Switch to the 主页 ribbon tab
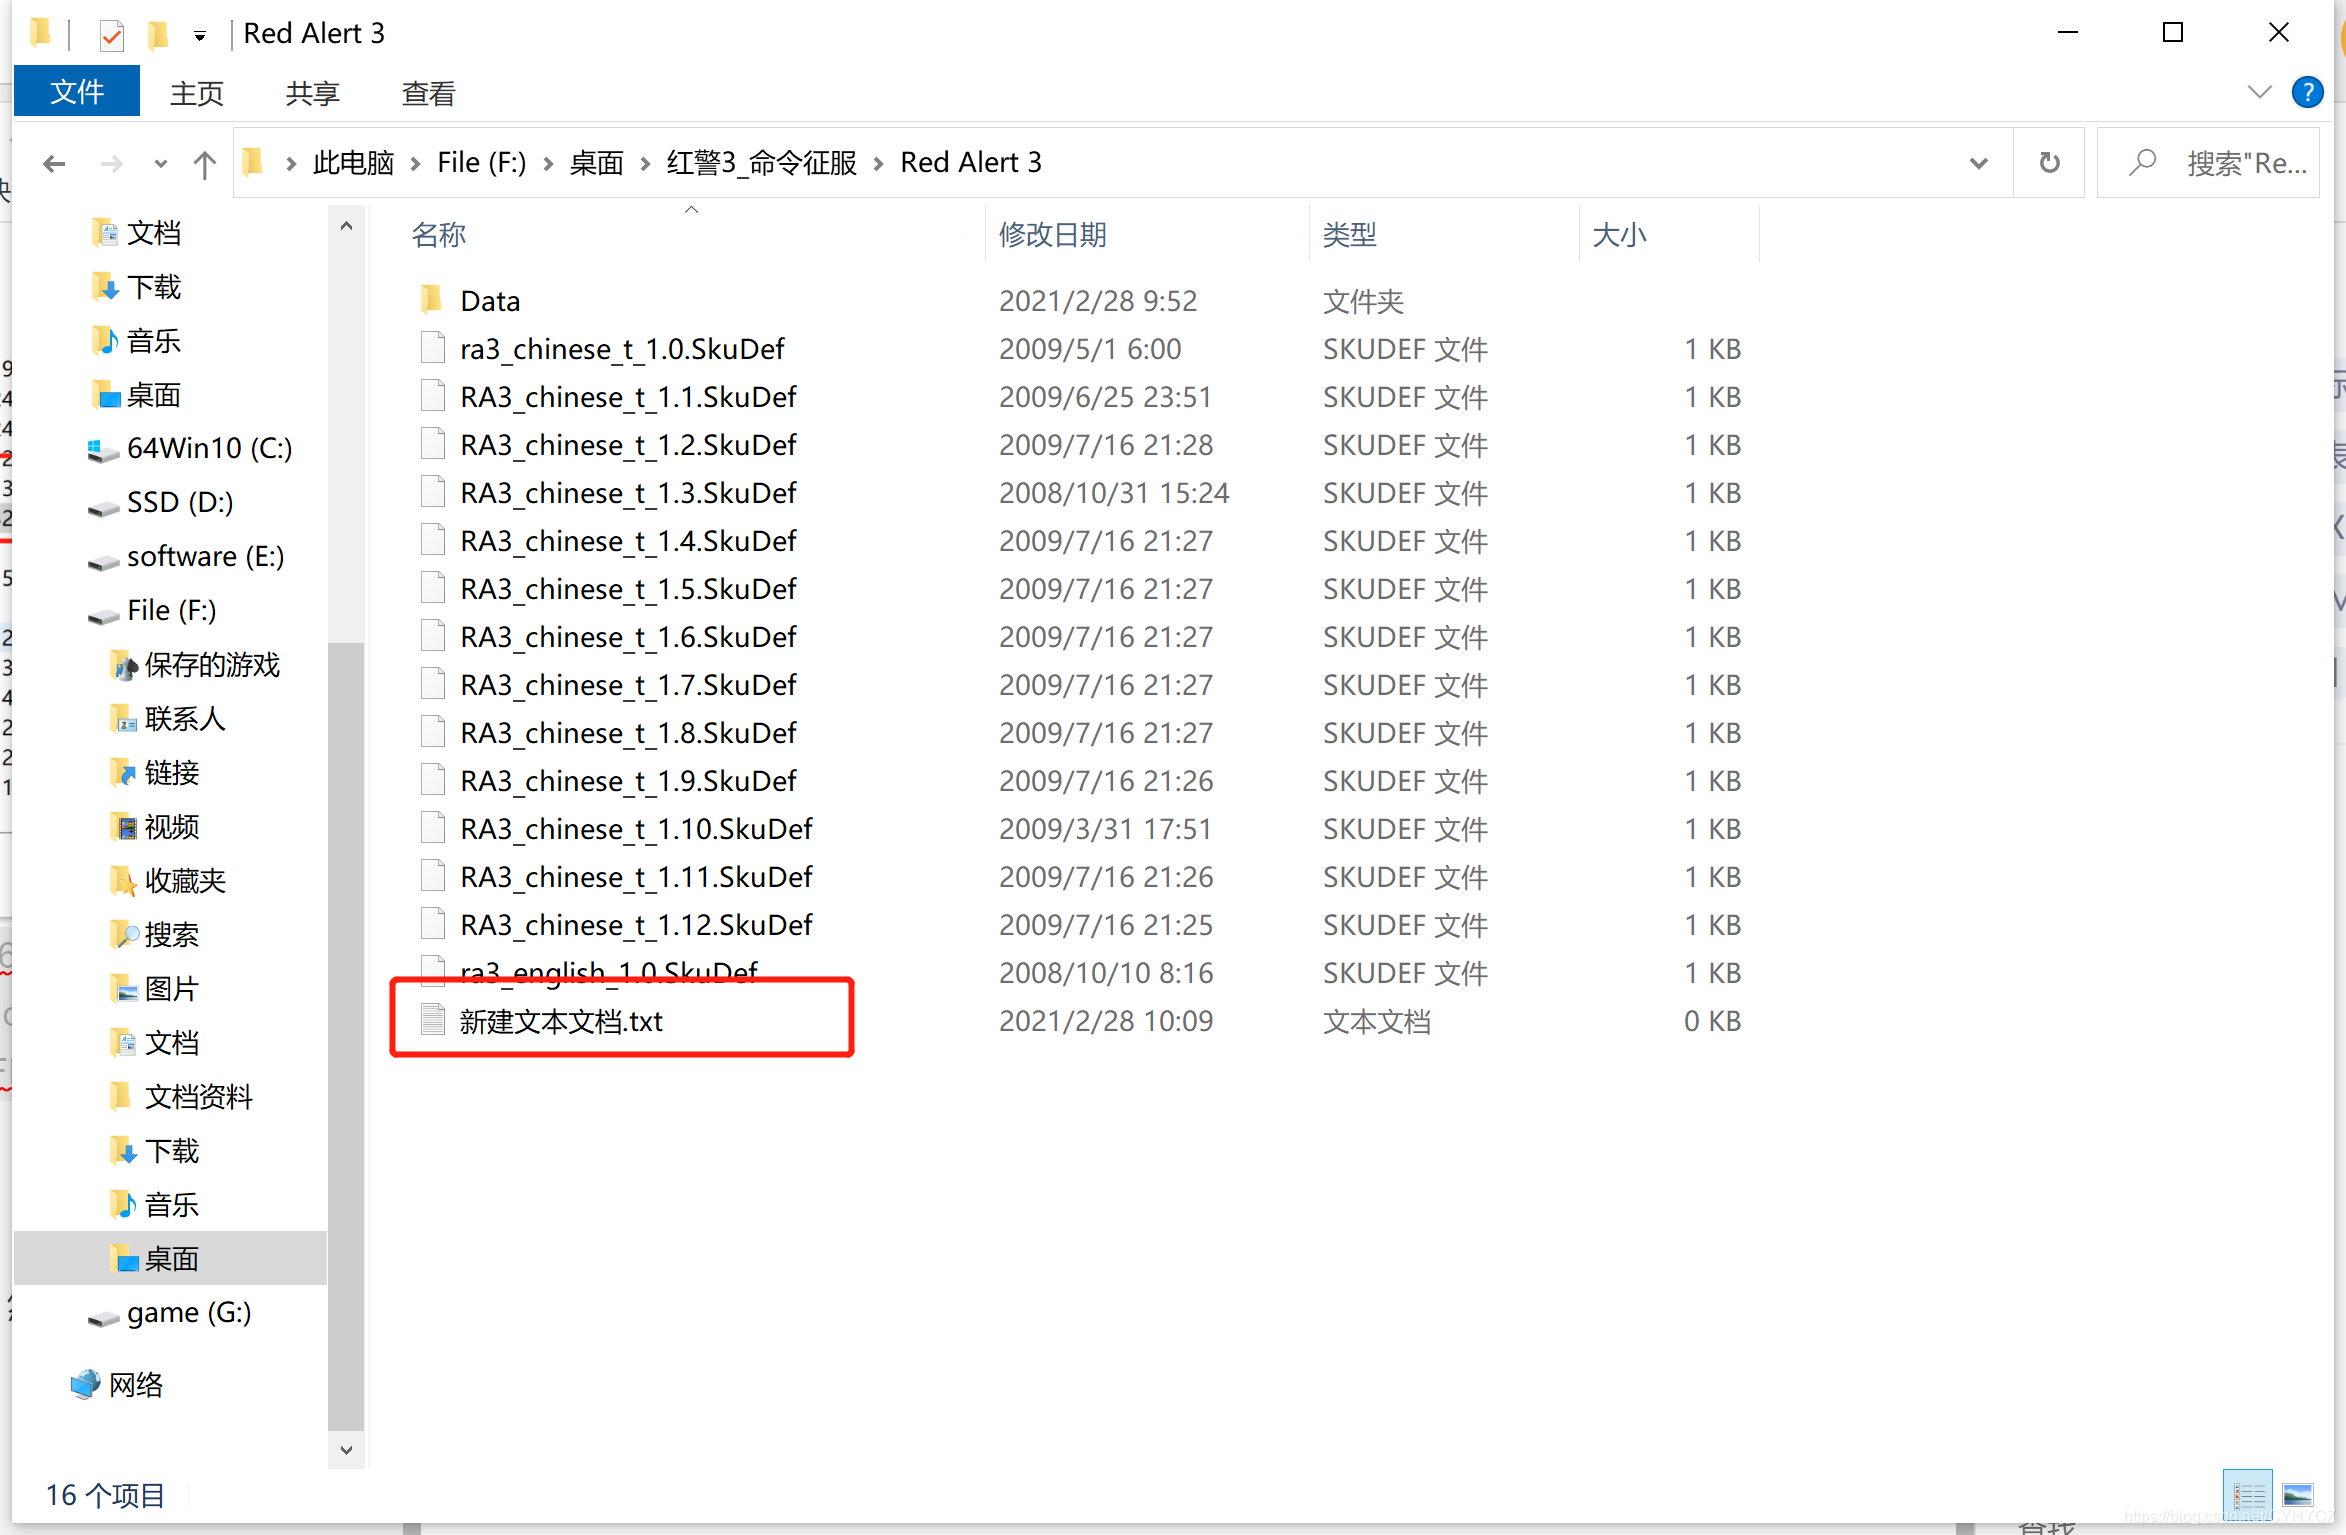This screenshot has height=1535, width=2346. 196,93
